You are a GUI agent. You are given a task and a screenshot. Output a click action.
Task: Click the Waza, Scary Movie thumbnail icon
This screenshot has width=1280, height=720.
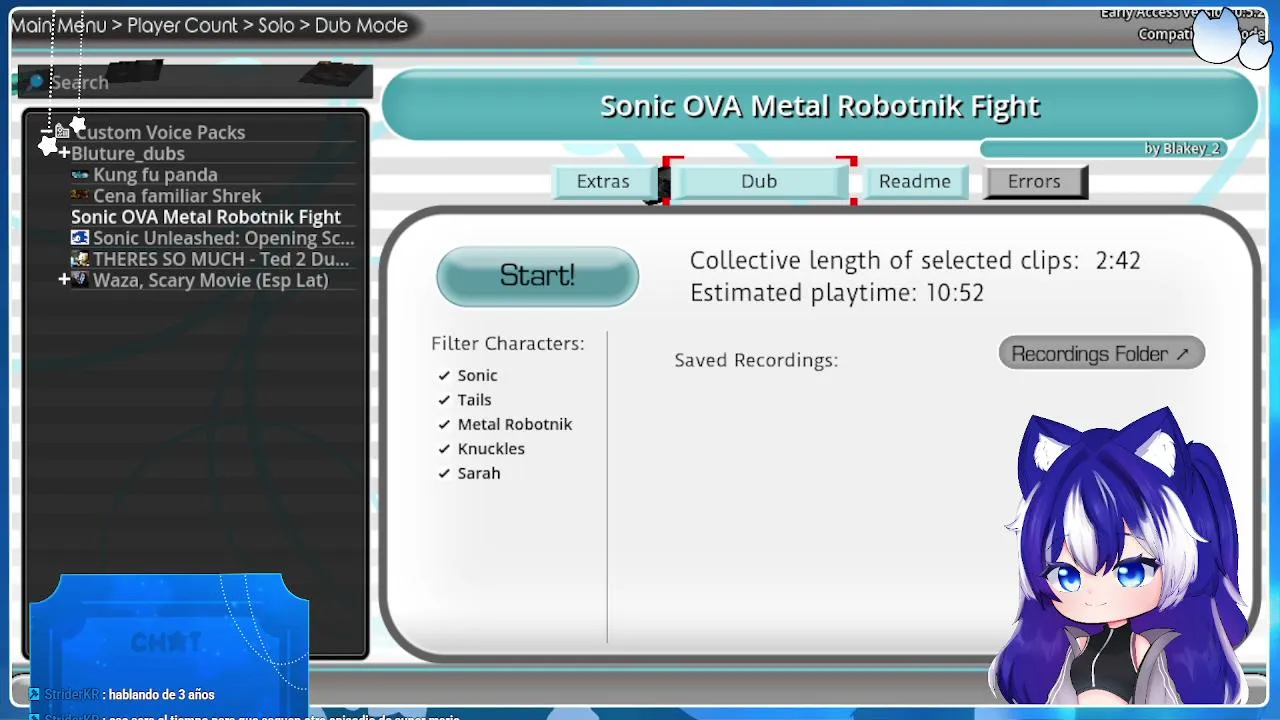[x=80, y=280]
